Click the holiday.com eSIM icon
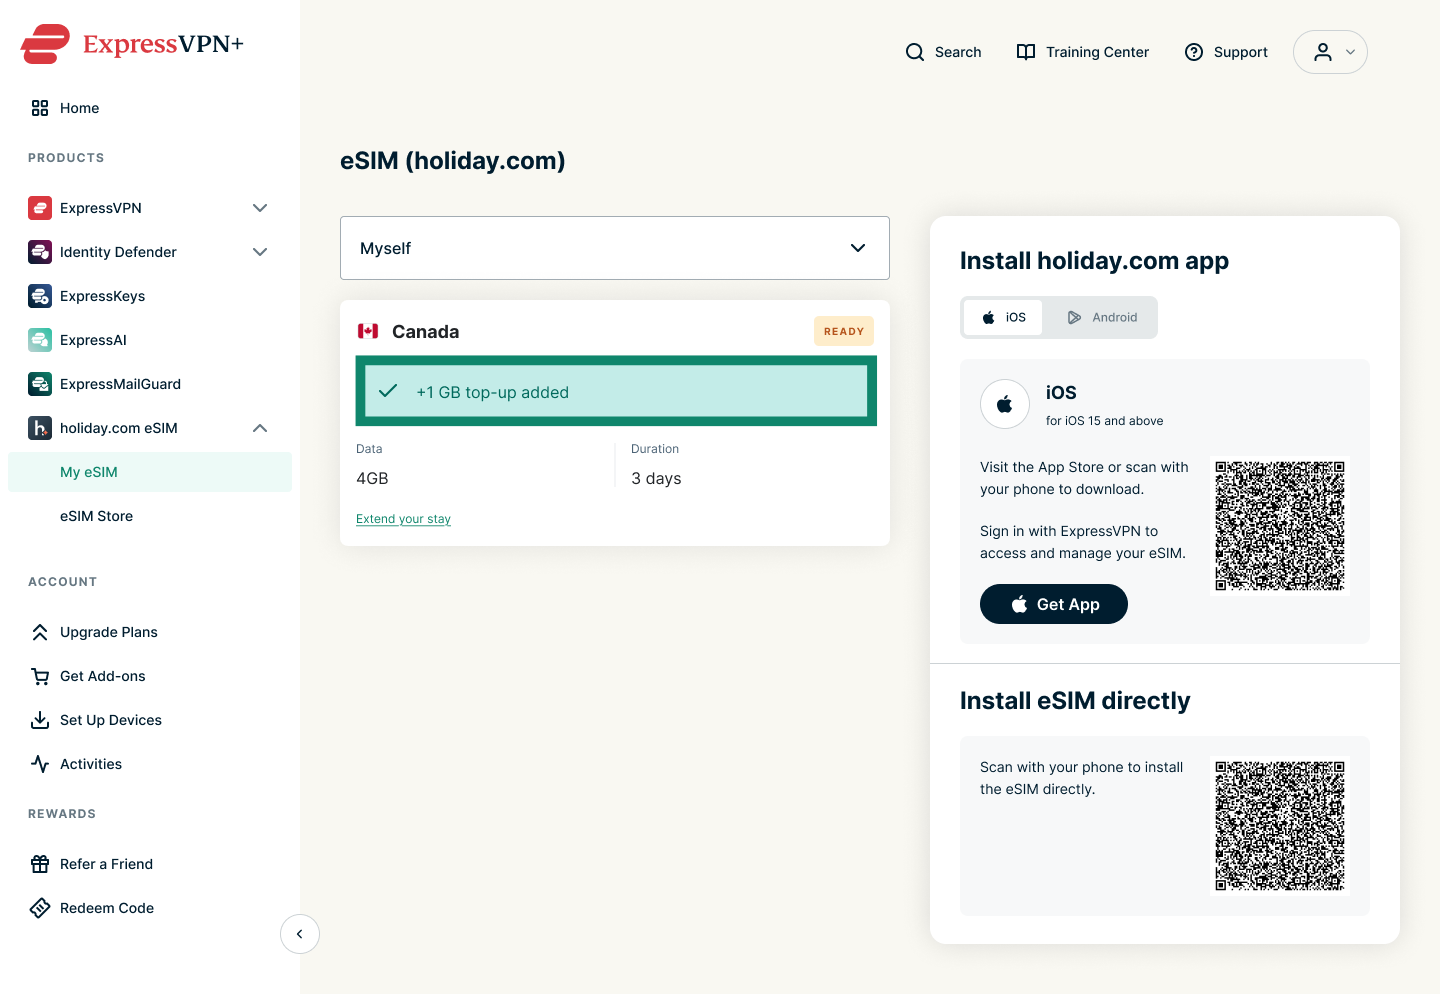 40,428
